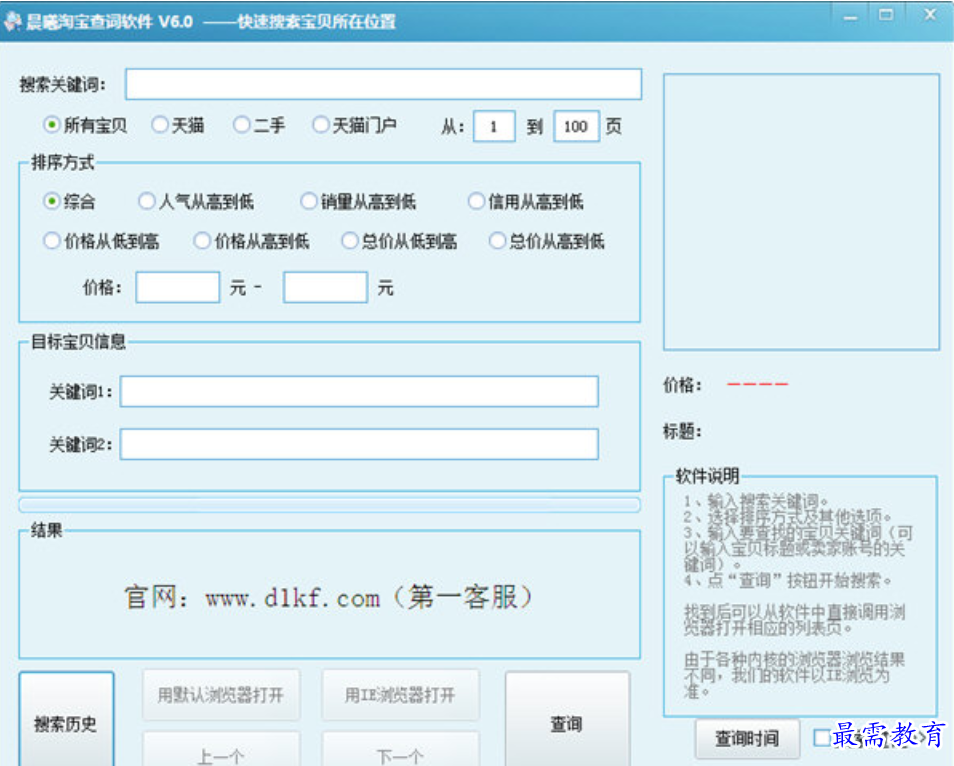Select 综合 sorting option

[52, 201]
